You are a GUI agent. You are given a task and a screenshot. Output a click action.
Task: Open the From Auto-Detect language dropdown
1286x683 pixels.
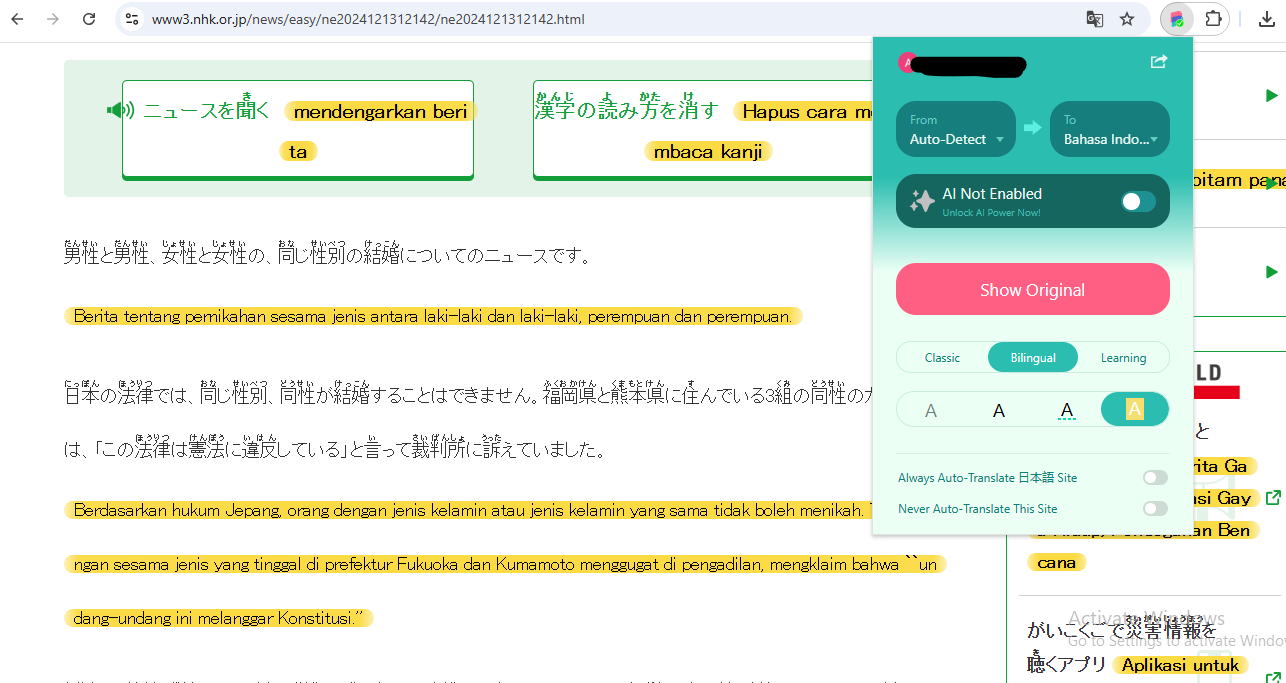point(956,129)
